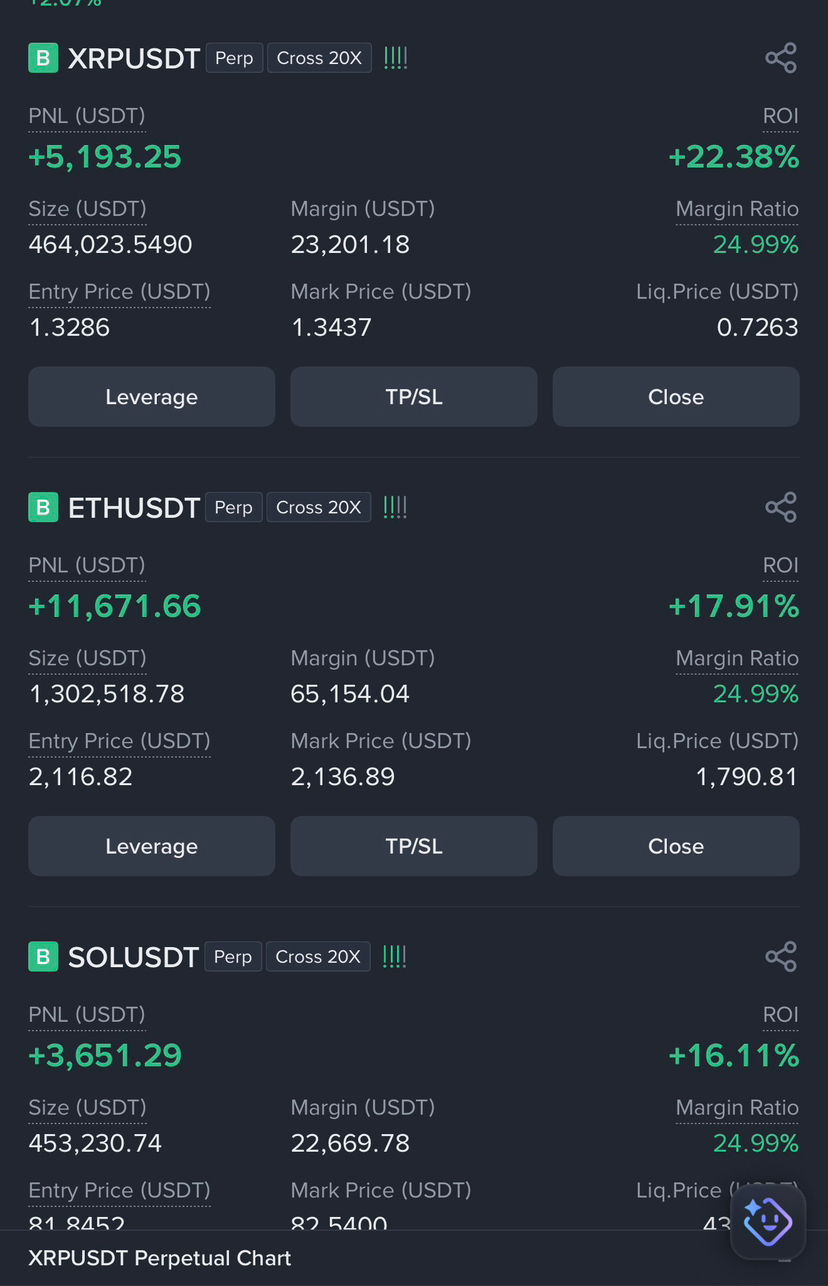Screen dimensions: 828x1286
Task: Set TP/SL on the ETHUSDT position
Action: tap(413, 846)
